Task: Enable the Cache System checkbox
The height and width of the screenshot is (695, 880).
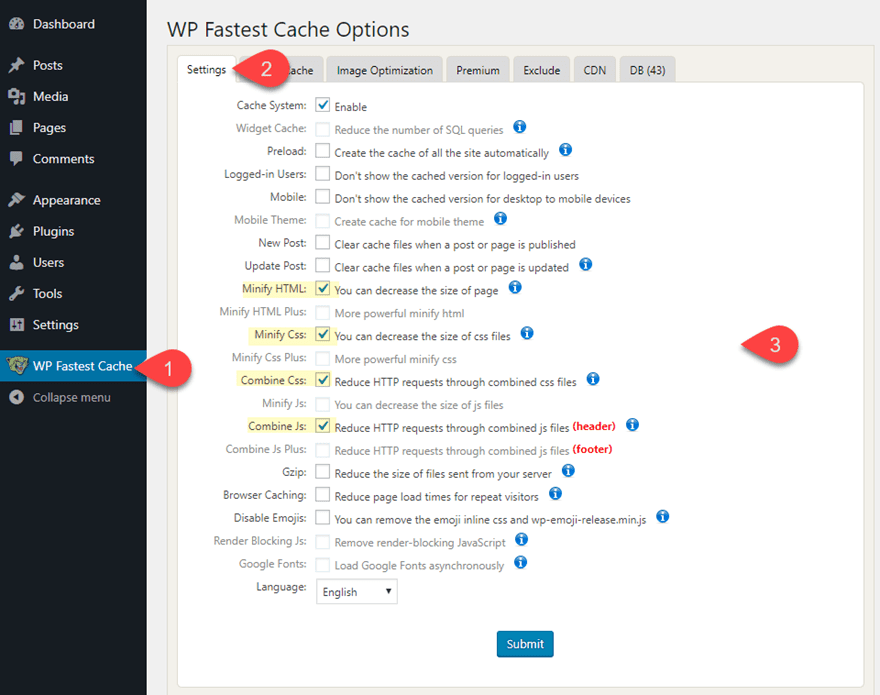Action: pos(322,106)
